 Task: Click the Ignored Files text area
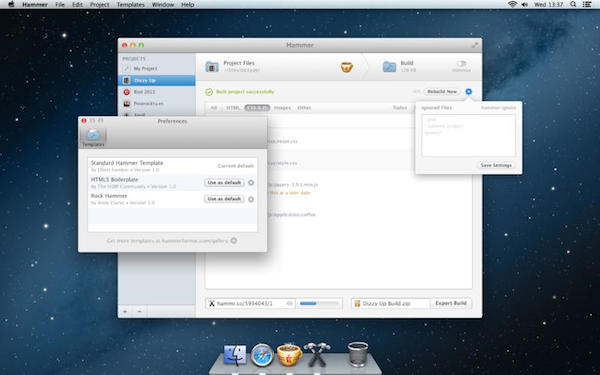point(468,135)
